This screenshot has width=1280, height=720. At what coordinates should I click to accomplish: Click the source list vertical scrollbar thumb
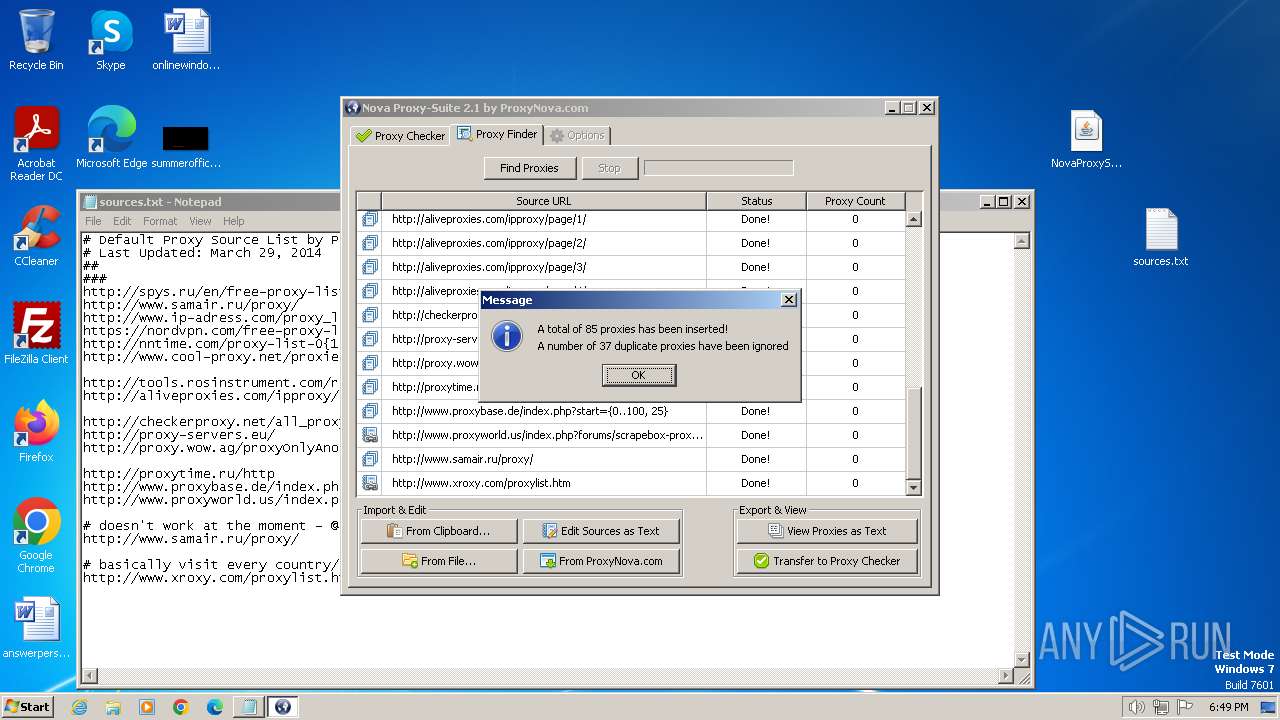pos(913,433)
